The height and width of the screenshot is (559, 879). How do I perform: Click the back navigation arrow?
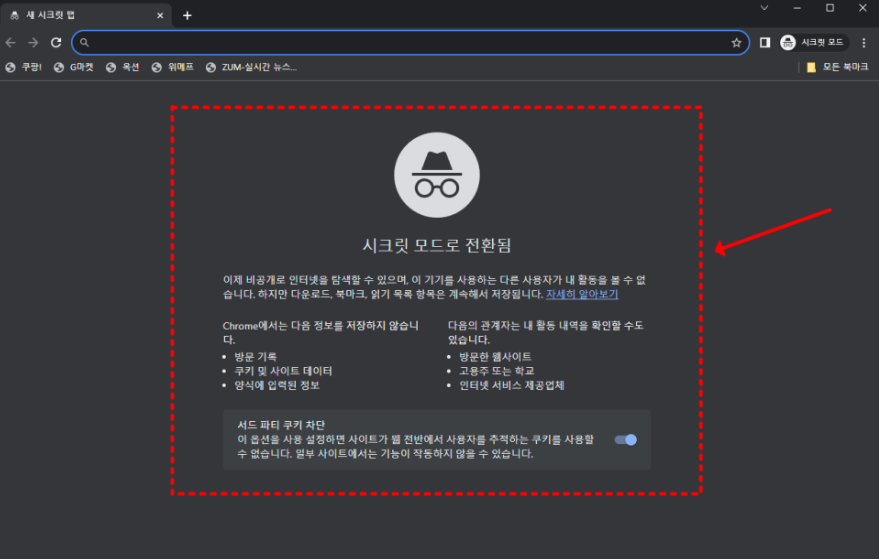11,43
